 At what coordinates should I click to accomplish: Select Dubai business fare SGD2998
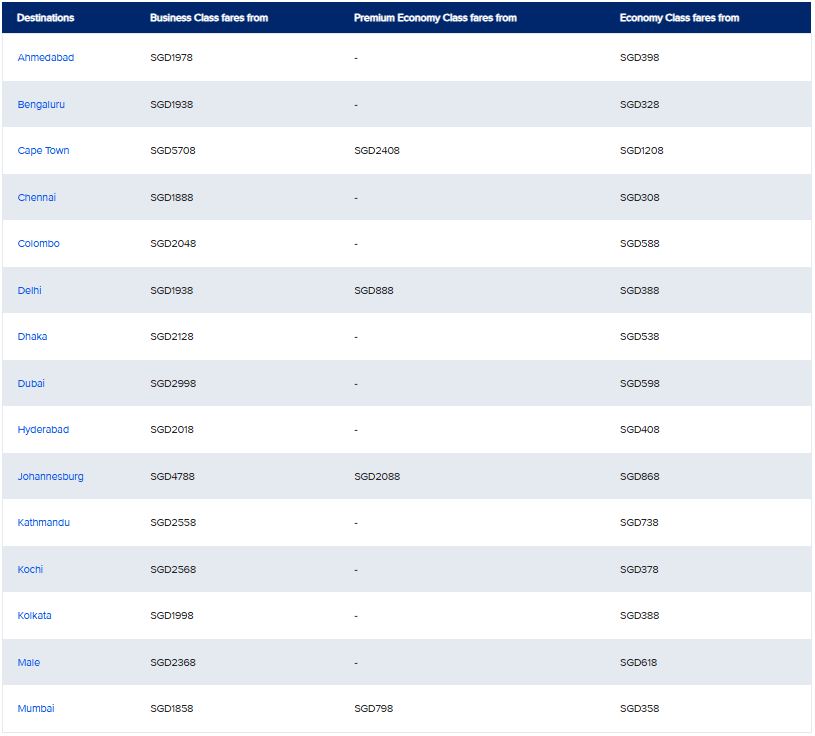[x=173, y=384]
